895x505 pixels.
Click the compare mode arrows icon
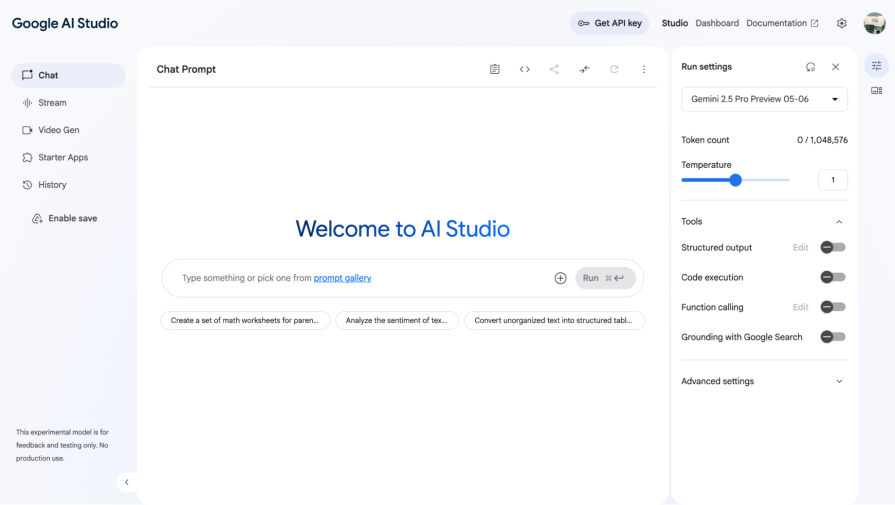click(584, 69)
